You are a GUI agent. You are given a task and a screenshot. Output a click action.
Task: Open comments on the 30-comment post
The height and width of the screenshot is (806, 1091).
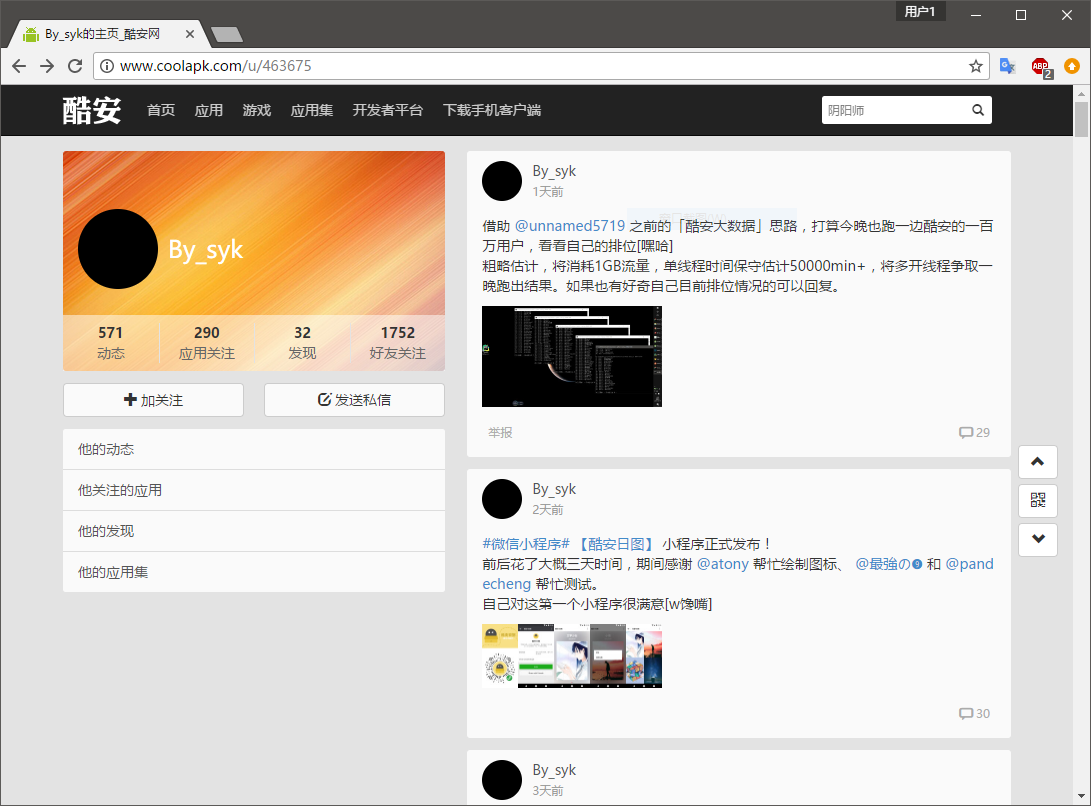(x=974, y=713)
